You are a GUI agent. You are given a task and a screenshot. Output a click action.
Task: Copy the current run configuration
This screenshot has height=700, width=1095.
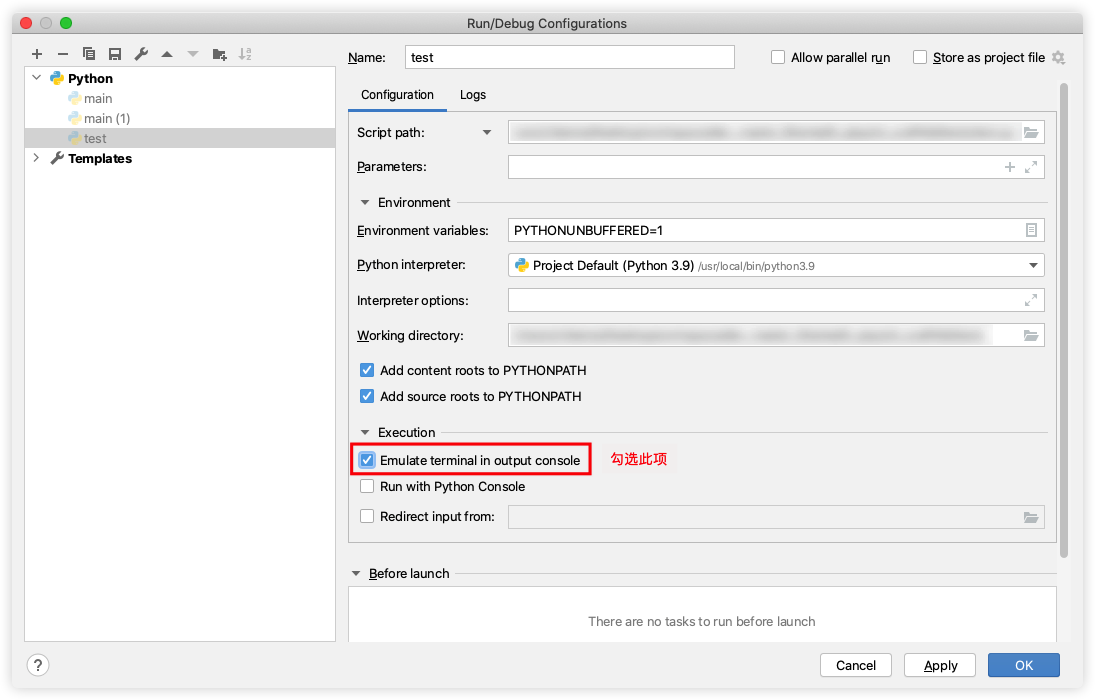88,53
